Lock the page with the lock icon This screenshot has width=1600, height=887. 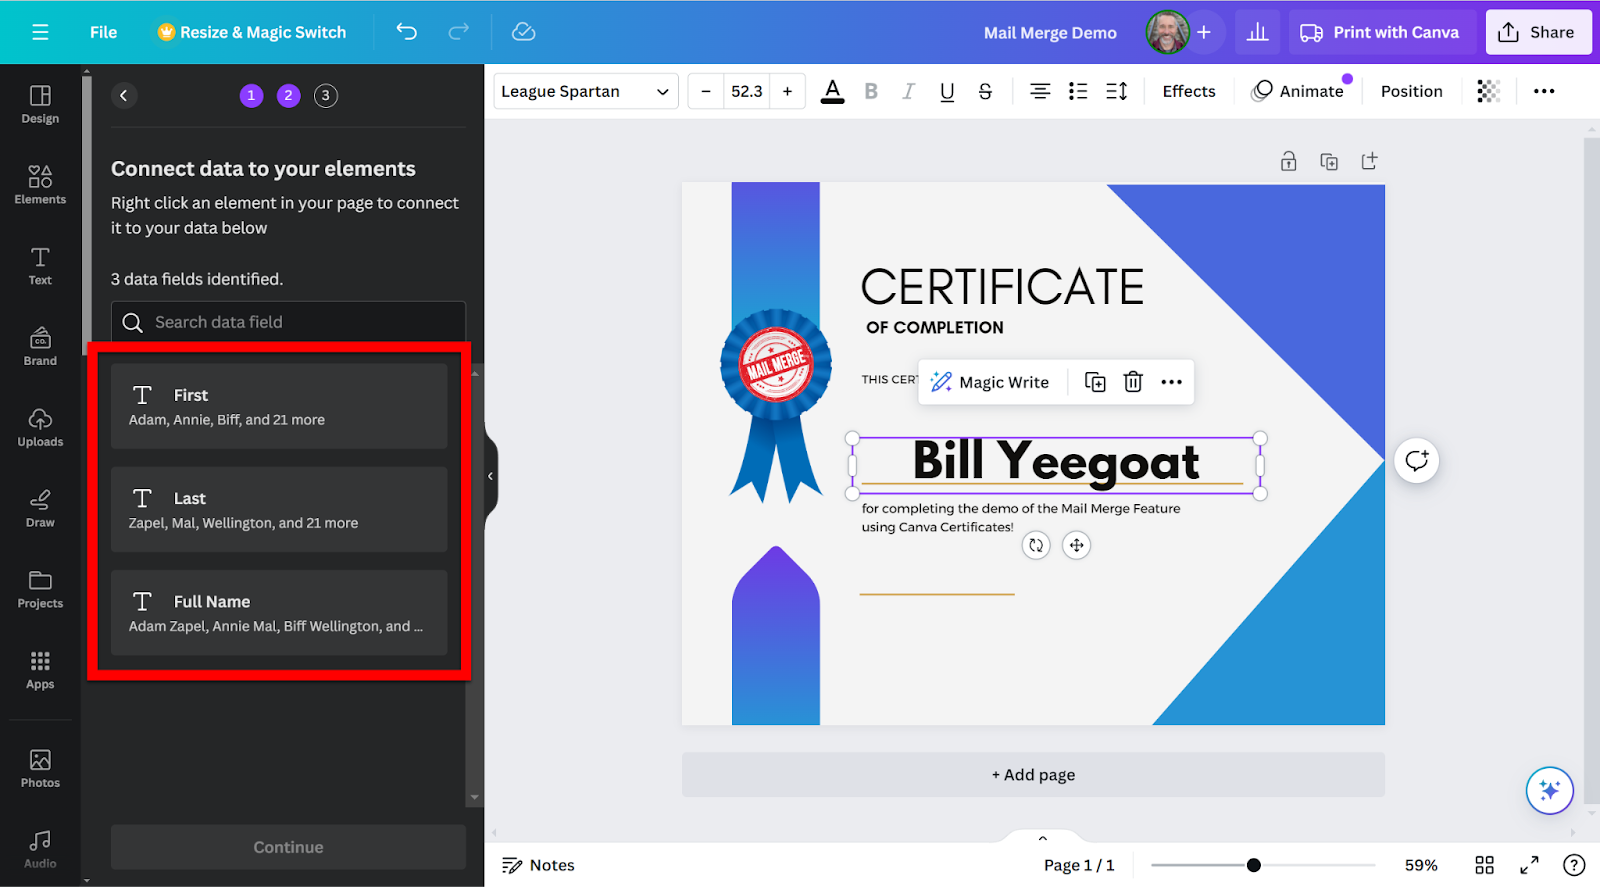click(x=1288, y=161)
